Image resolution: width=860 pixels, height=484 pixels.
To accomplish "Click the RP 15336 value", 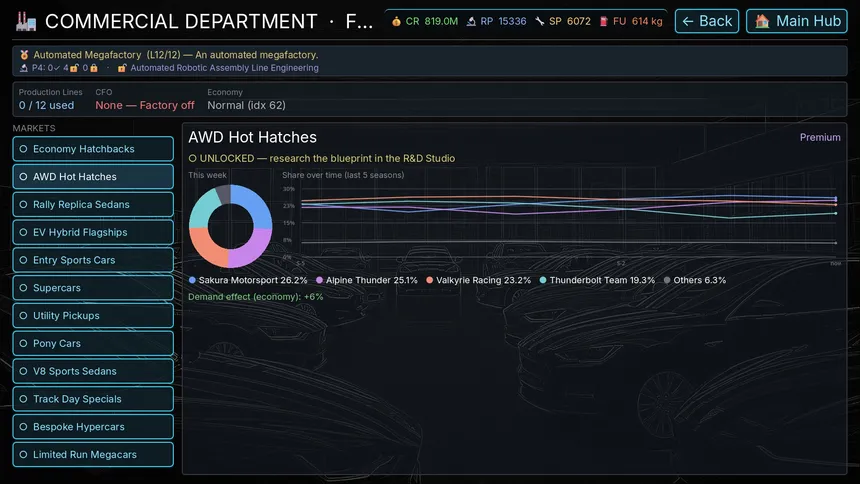I will [503, 21].
